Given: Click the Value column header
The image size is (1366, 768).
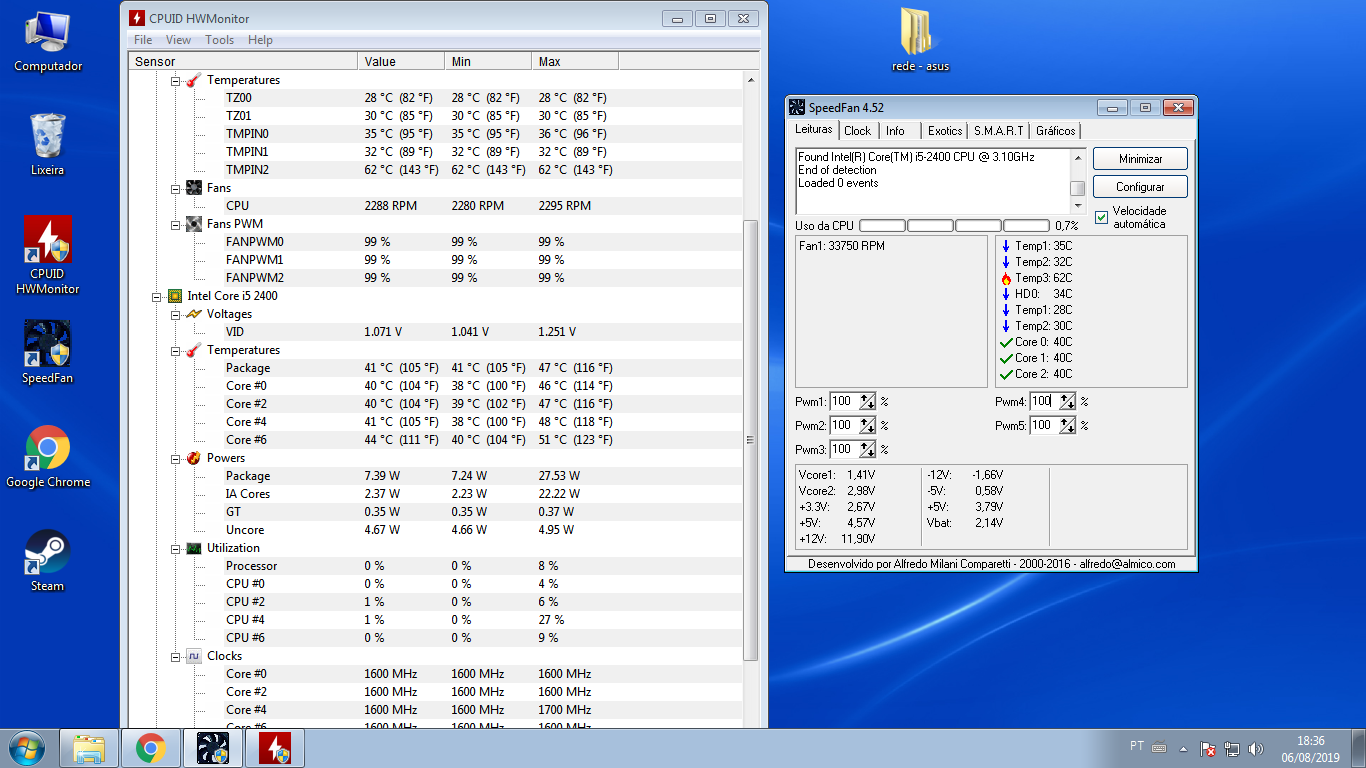Looking at the screenshot, I should pyautogui.click(x=401, y=62).
